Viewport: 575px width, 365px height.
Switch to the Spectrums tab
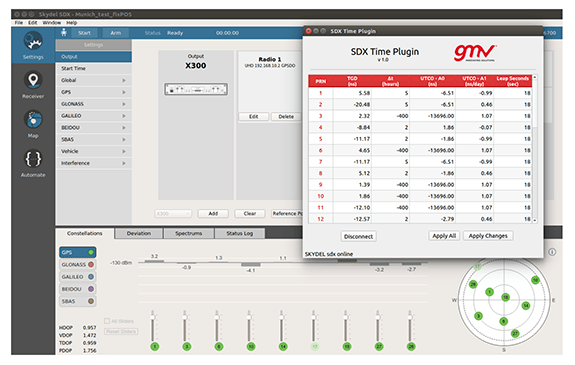[188, 233]
